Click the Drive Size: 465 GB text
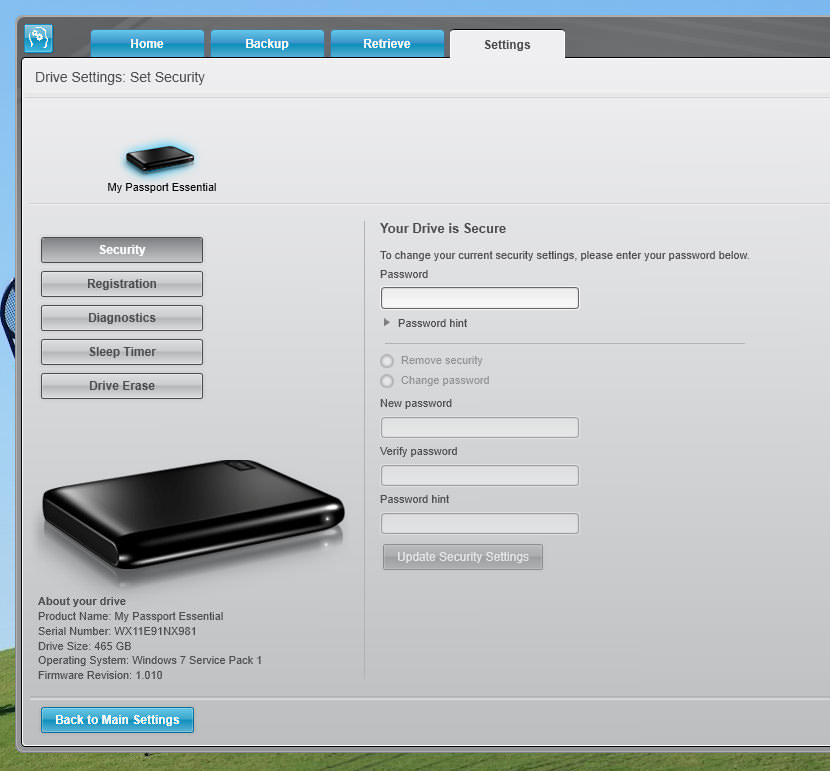This screenshot has width=830, height=771. [x=85, y=646]
